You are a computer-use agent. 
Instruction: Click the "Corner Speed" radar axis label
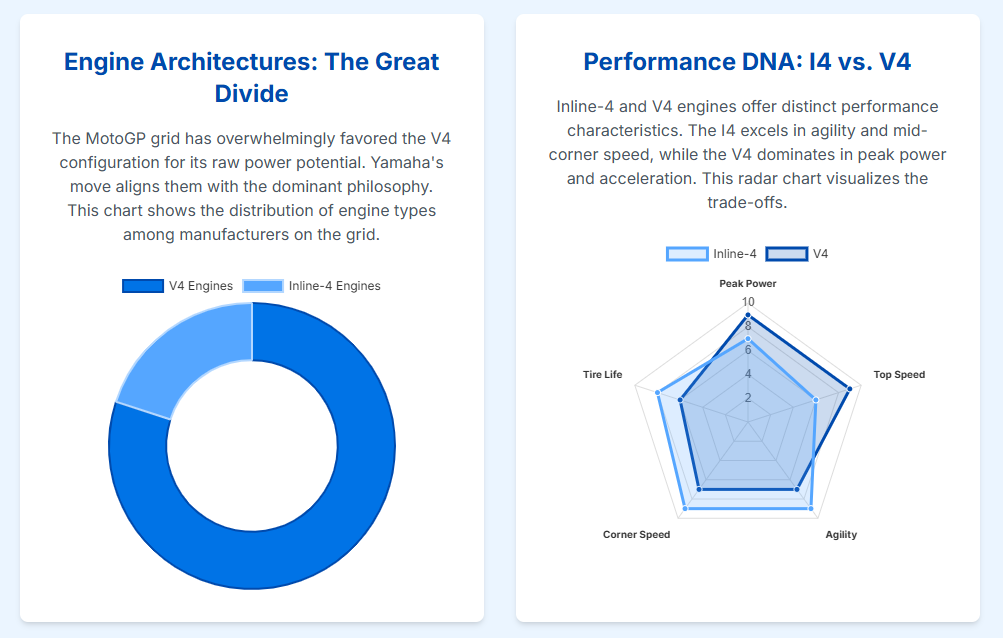[636, 535]
